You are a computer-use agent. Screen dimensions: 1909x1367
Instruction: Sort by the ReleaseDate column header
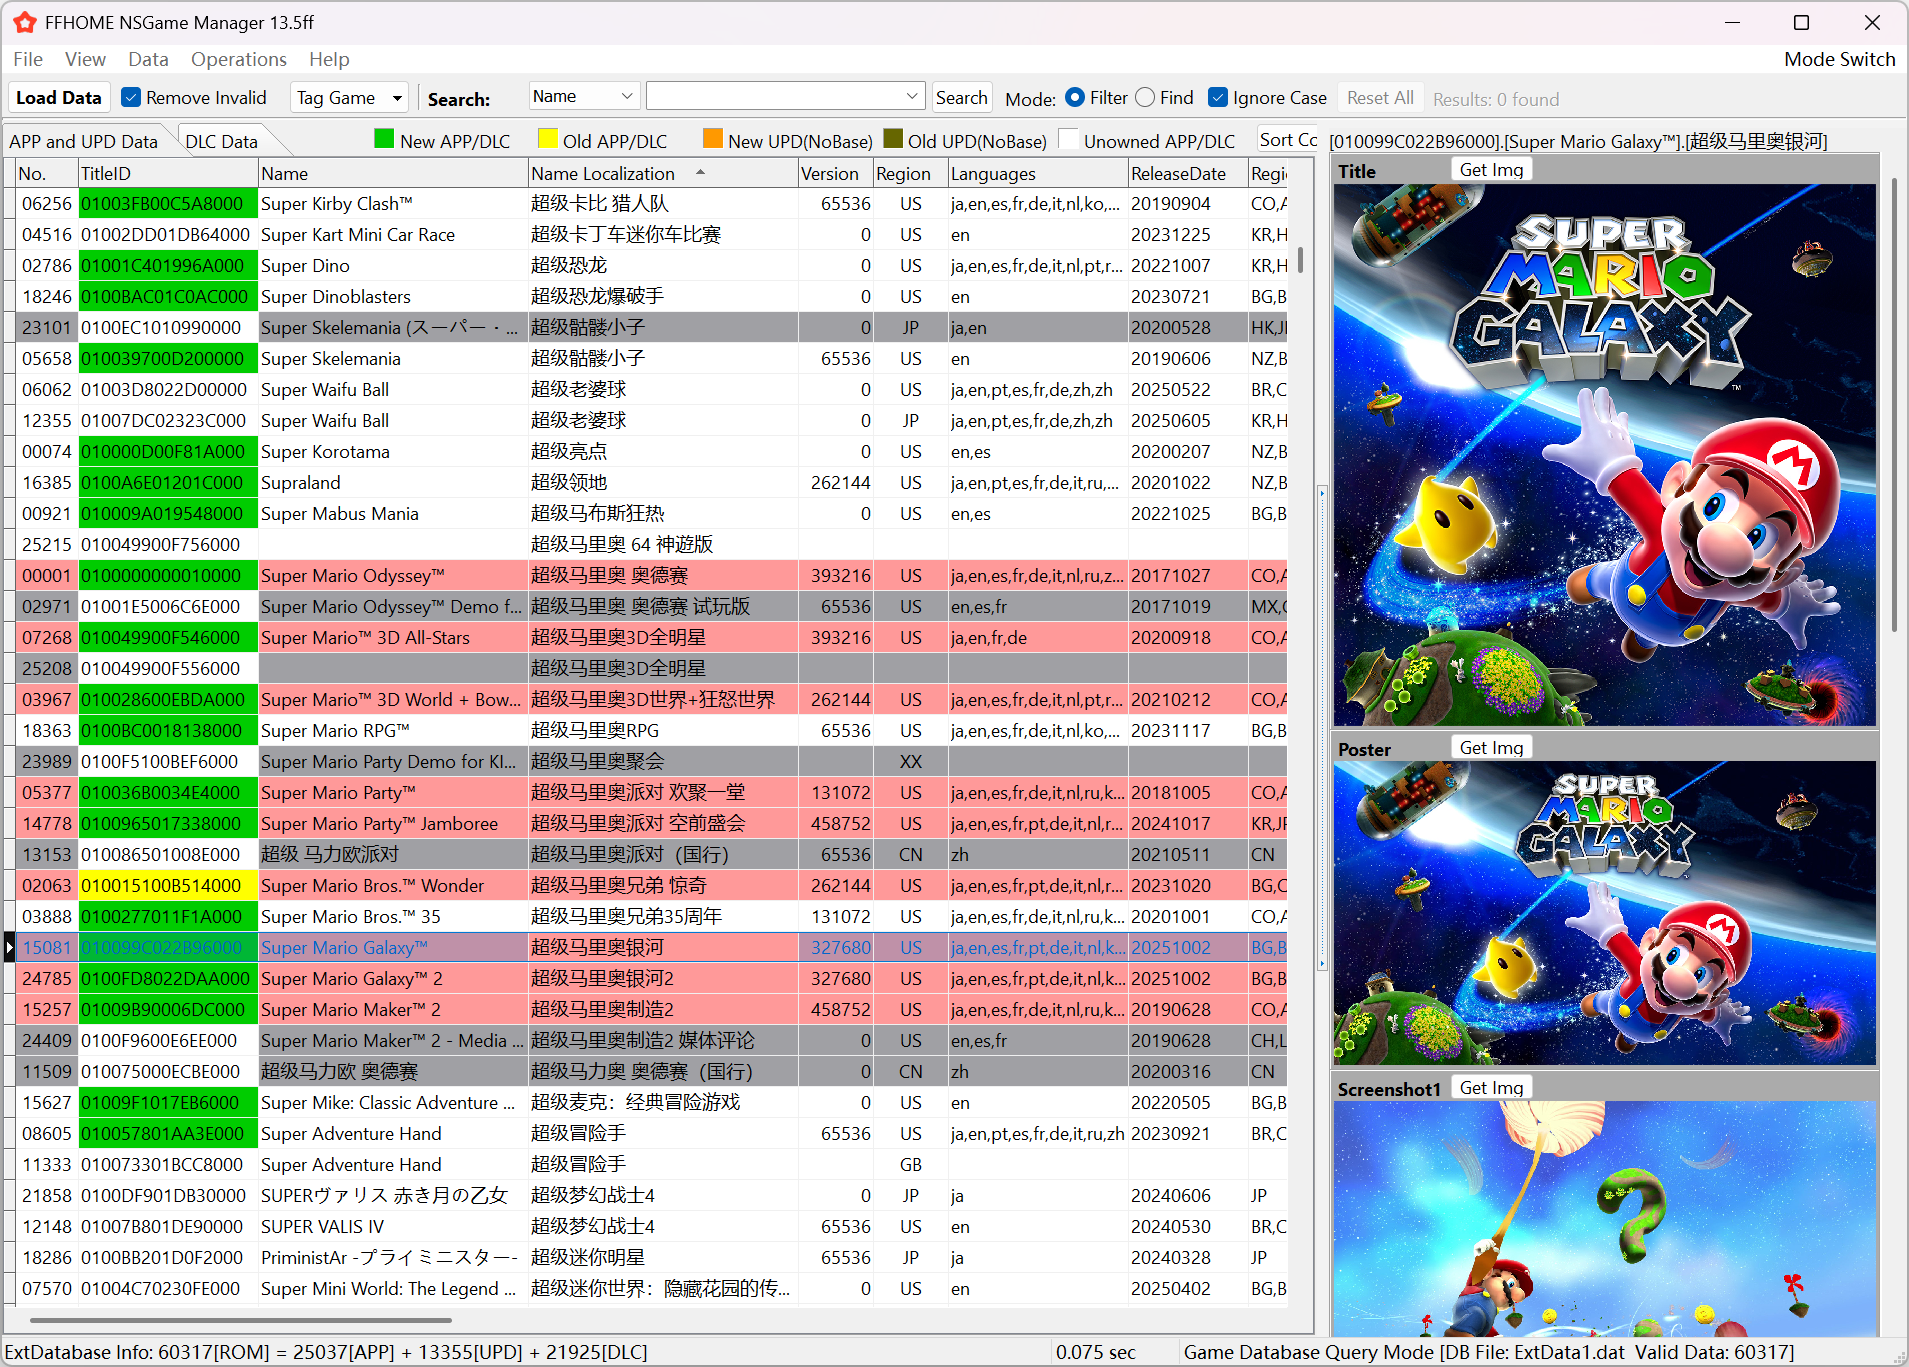[x=1188, y=173]
